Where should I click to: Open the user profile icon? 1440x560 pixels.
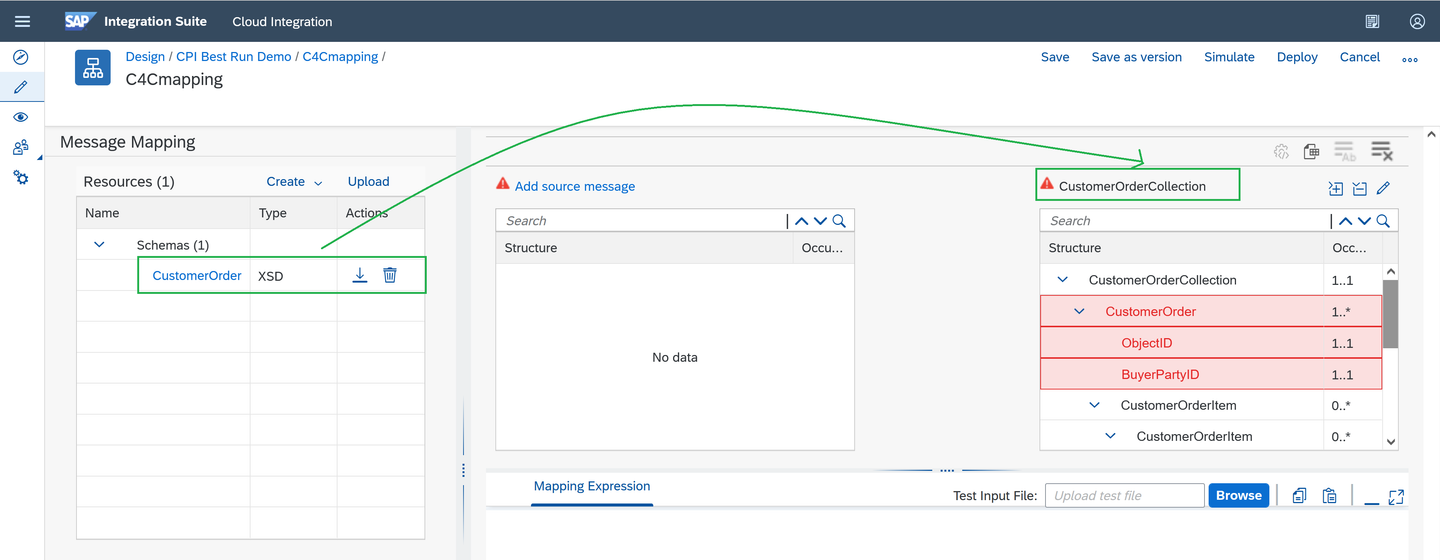[1417, 21]
